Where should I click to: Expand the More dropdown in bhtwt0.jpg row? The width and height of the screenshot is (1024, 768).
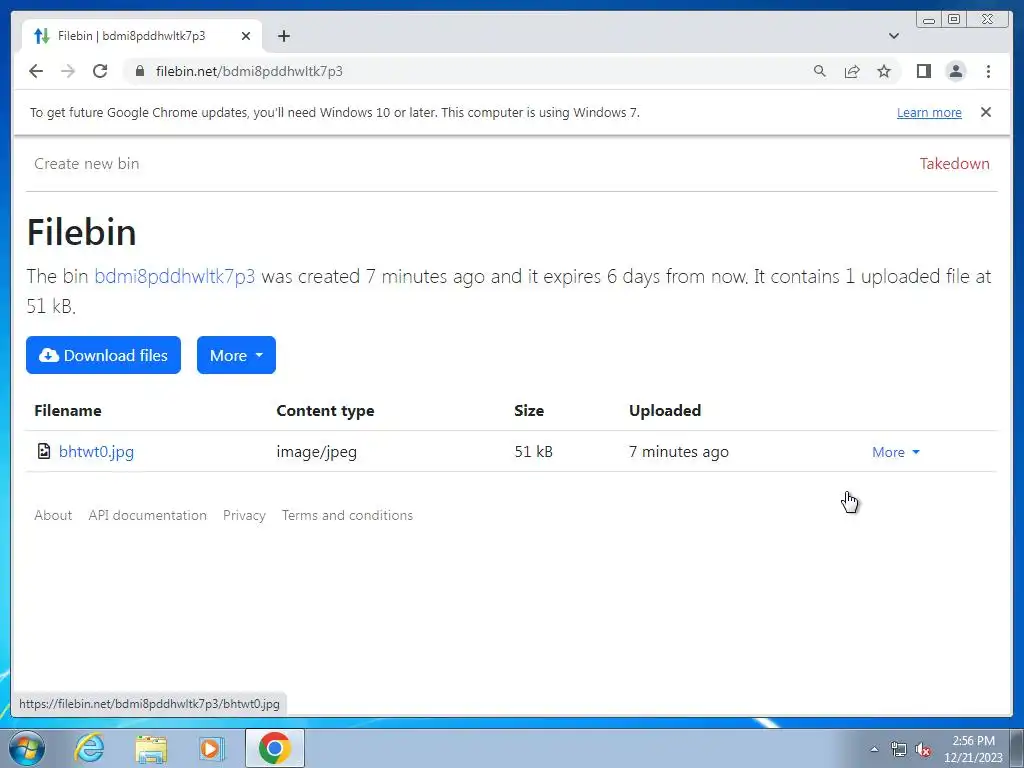pyautogui.click(x=895, y=452)
